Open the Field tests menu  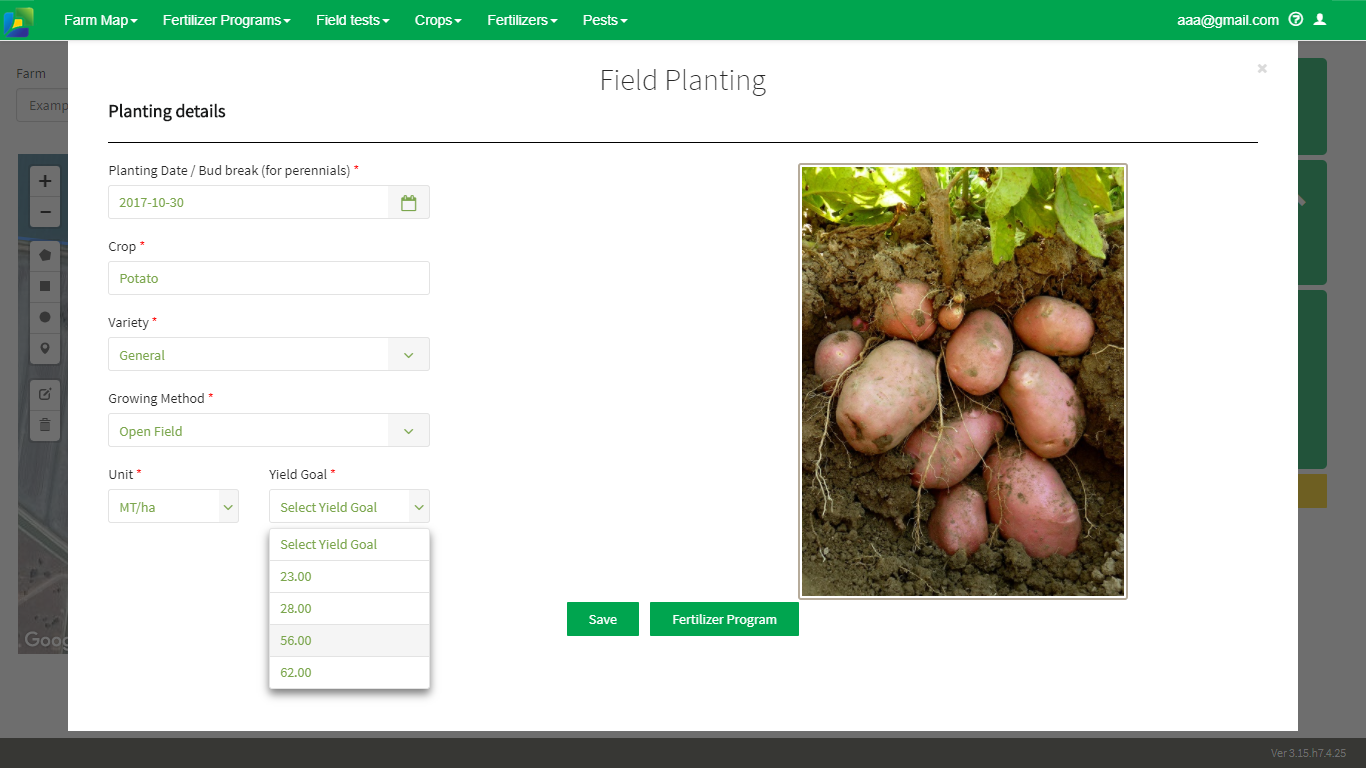point(353,20)
